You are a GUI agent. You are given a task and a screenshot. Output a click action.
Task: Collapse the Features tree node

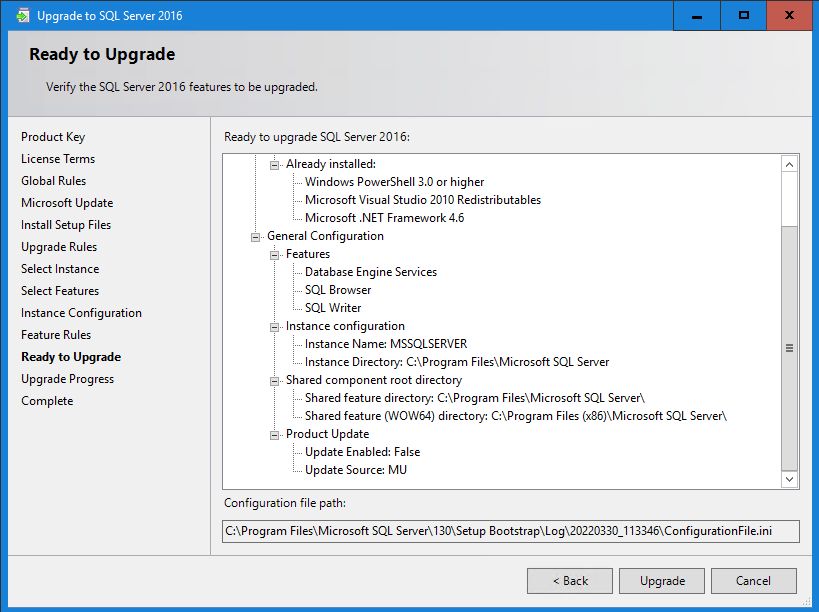[x=274, y=255]
